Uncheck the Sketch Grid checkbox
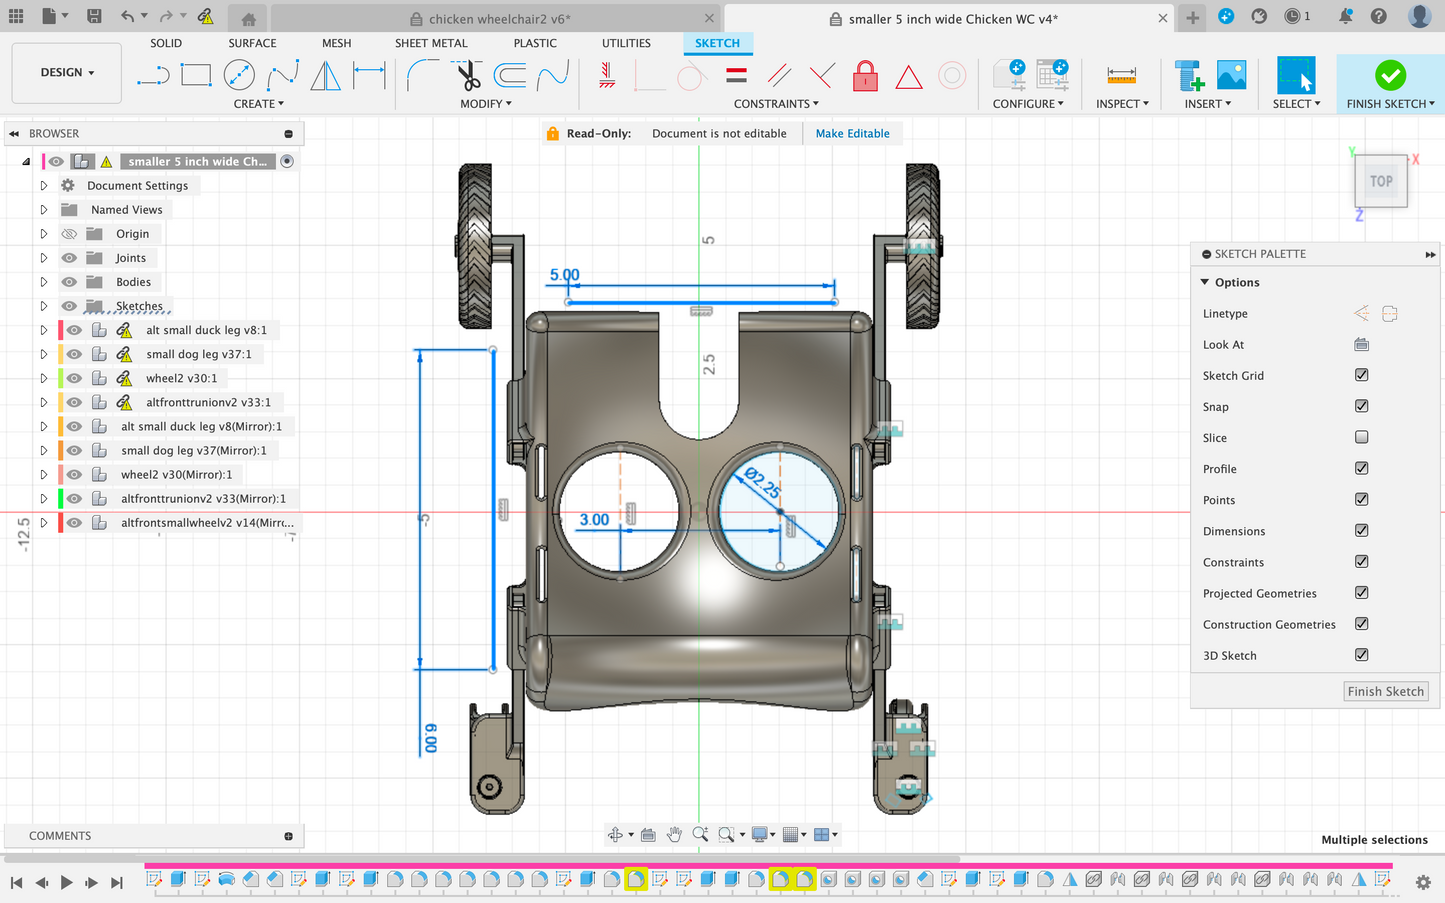 coord(1361,375)
